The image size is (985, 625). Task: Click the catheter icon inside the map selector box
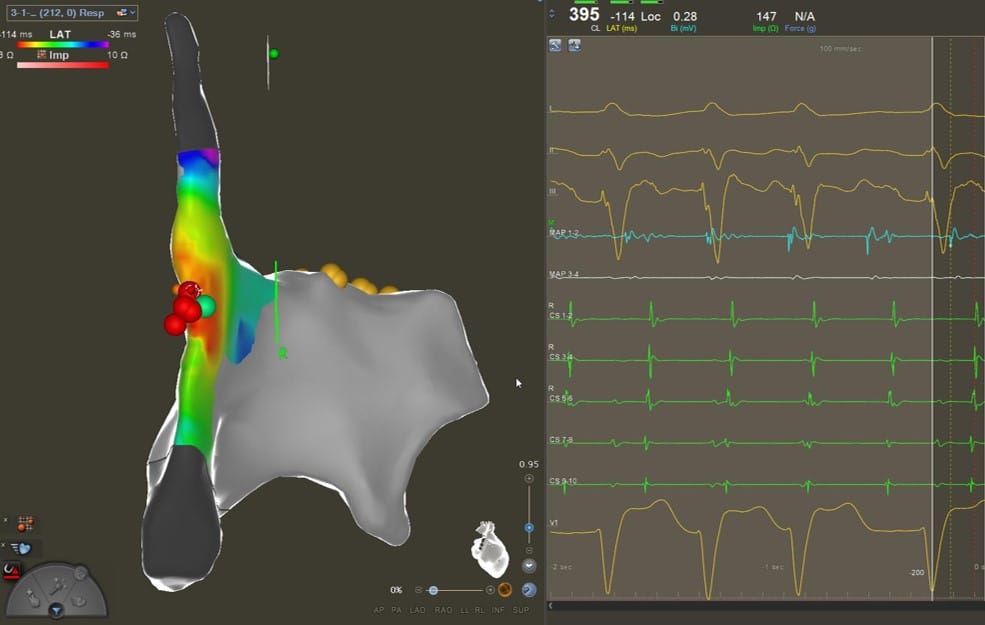122,12
